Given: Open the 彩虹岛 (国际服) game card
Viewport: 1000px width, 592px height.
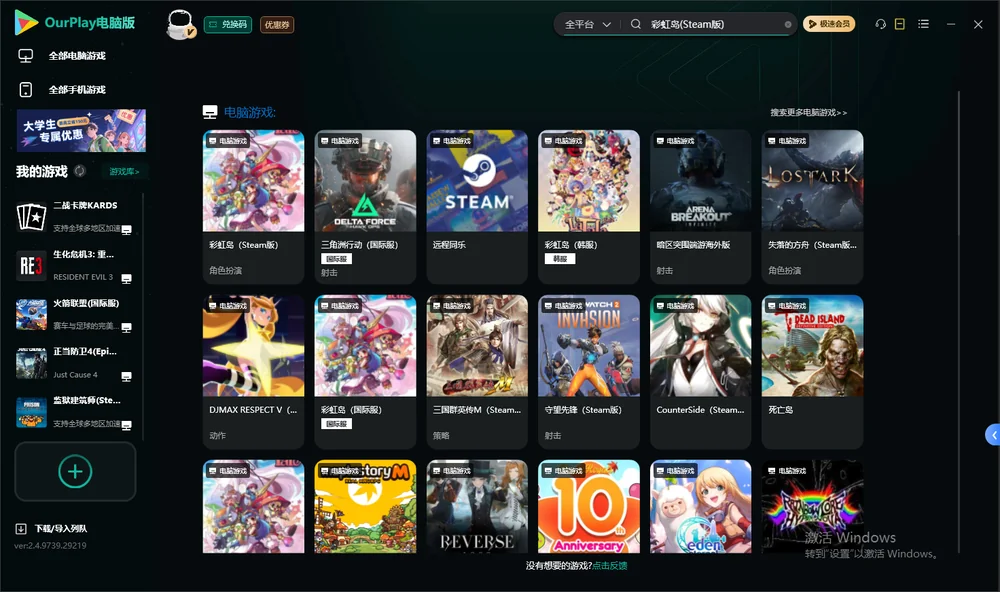Looking at the screenshot, I should coord(365,372).
